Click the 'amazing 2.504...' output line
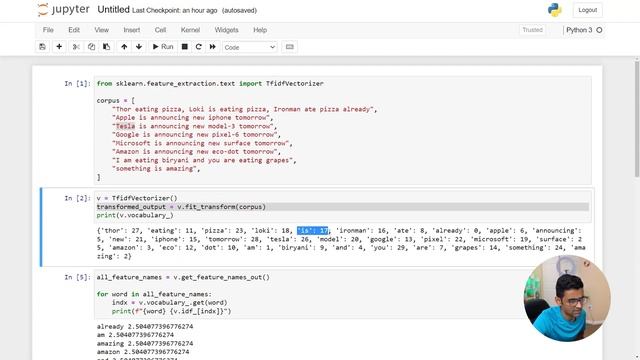The height and width of the screenshot is (360, 640). 145,344
